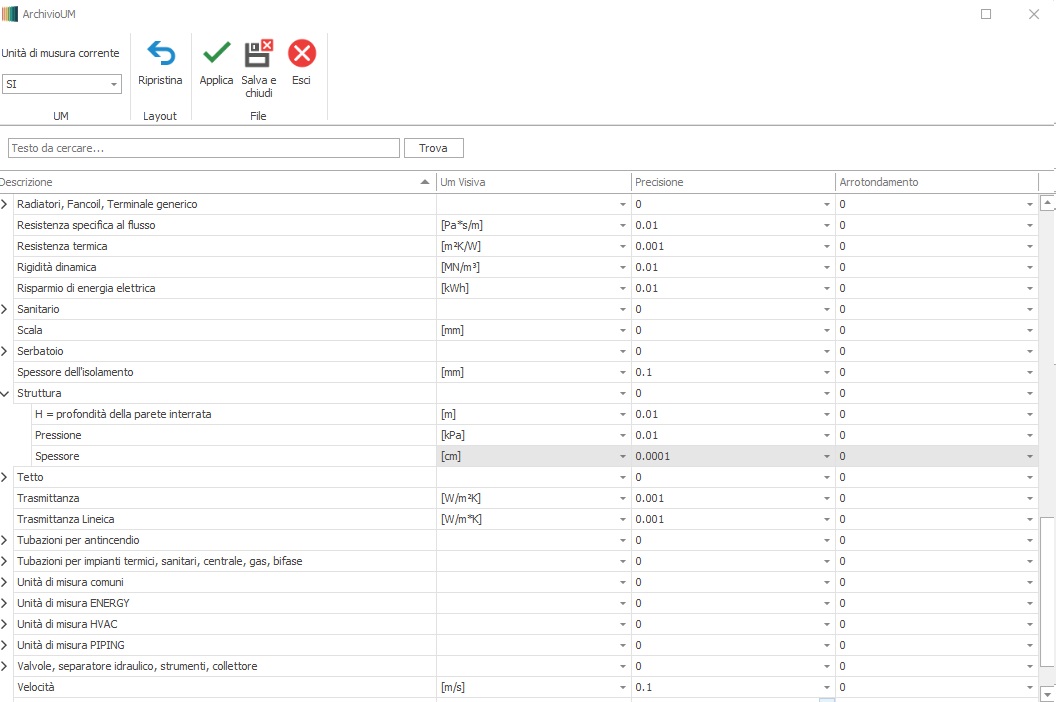The image size is (1056, 702).
Task: Click the ArchivioUM app icon in title bar
Action: click(x=10, y=14)
